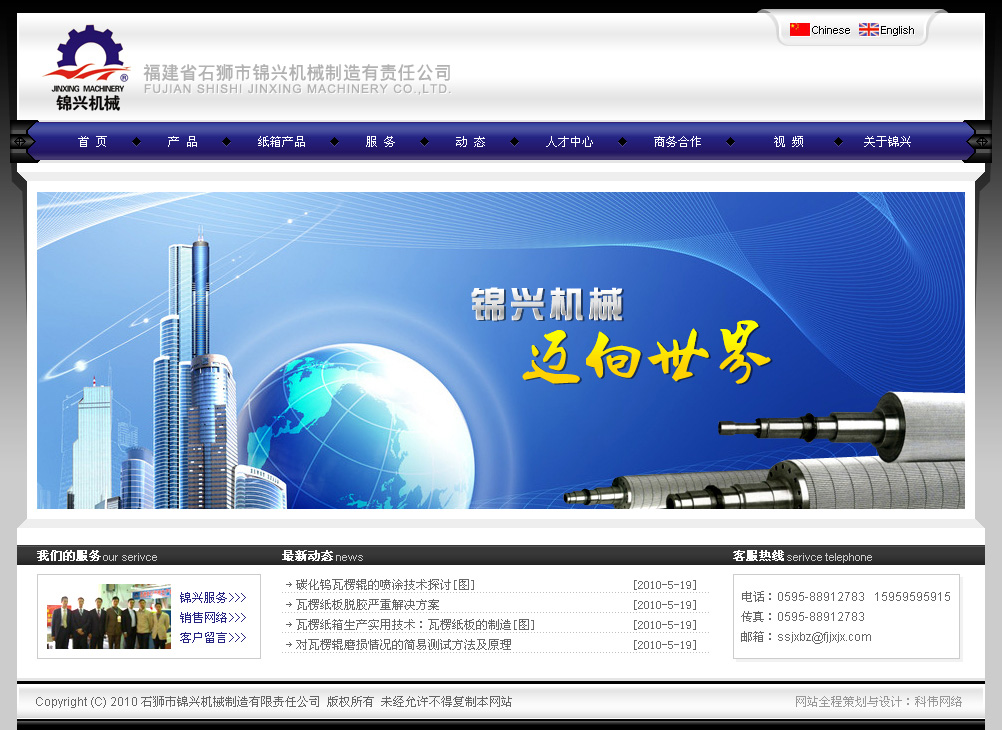Screen dimensions: 1002x730
Task: Click the arrow icon before 碳化钨瓦楞辊 news
Action: tap(289, 585)
